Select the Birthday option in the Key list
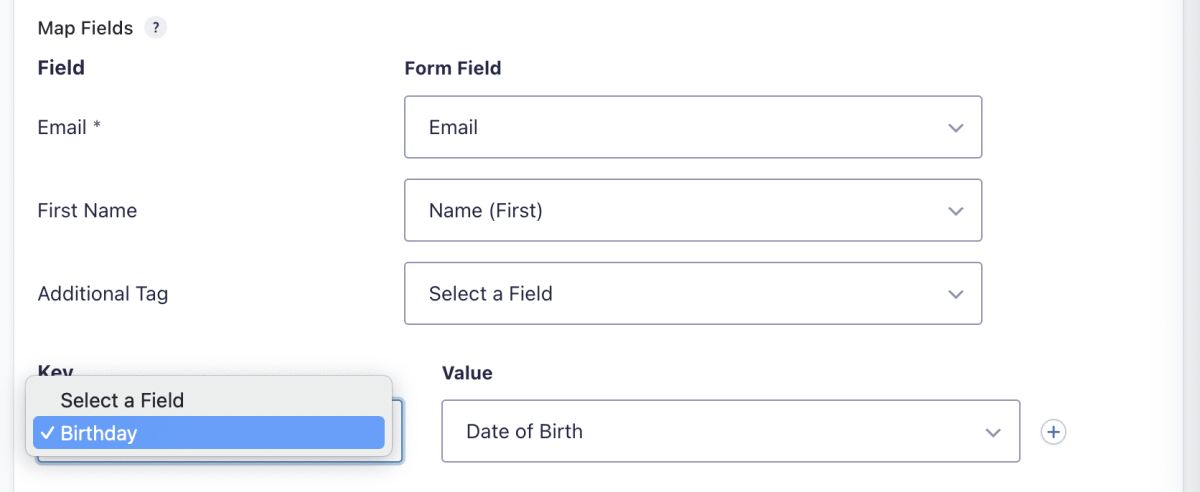1200x492 pixels. [x=99, y=433]
